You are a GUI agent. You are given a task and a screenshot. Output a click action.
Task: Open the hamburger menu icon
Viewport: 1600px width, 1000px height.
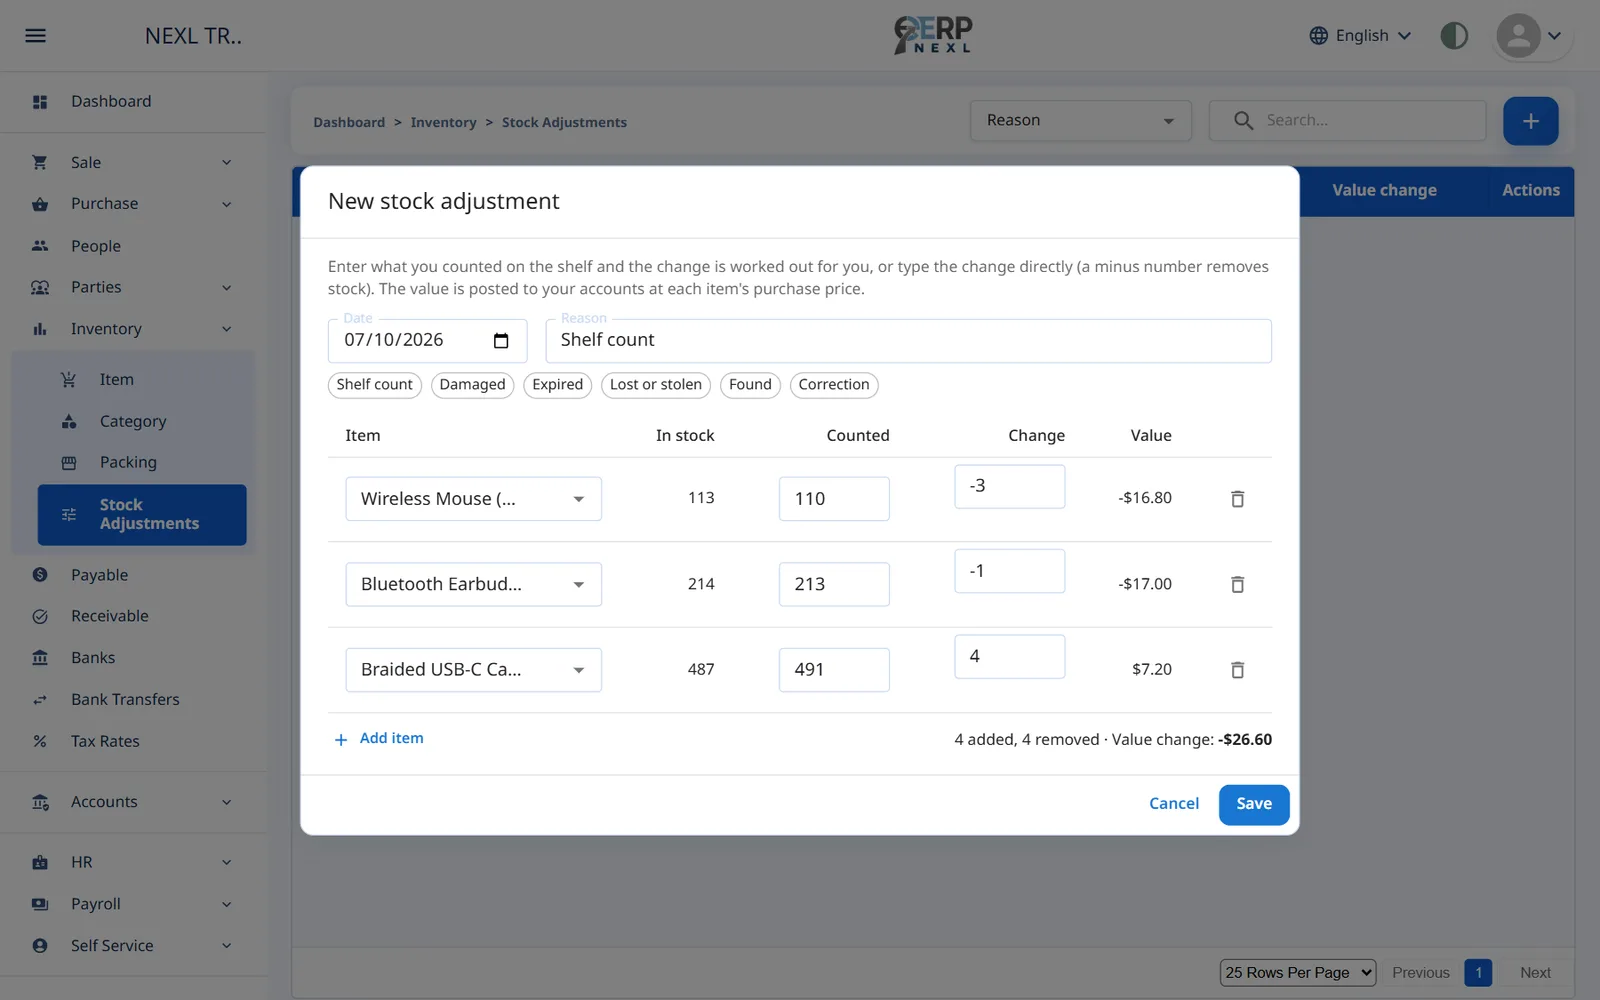click(35, 36)
